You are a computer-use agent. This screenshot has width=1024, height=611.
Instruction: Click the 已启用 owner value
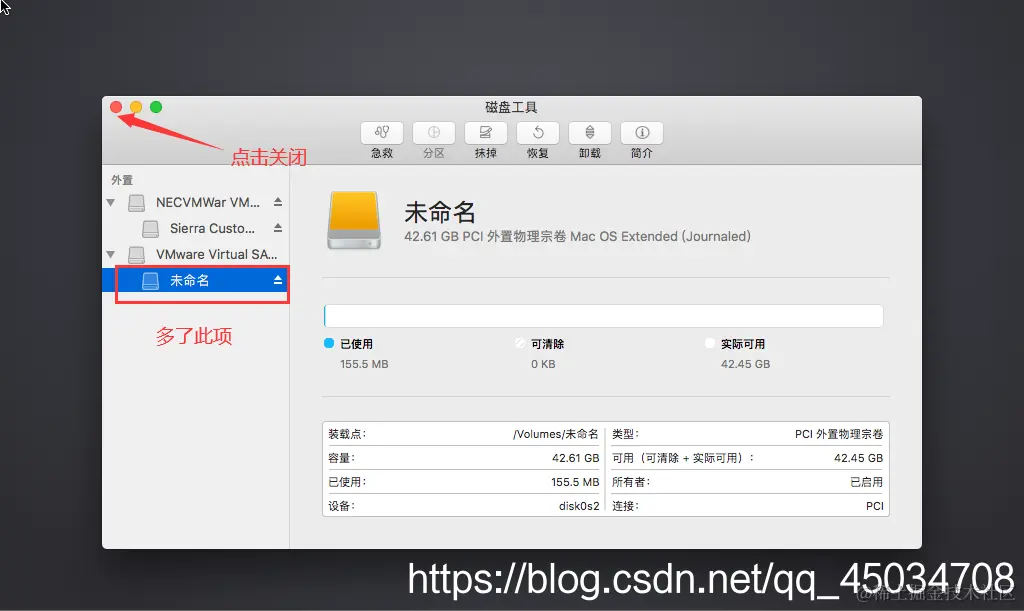867,482
